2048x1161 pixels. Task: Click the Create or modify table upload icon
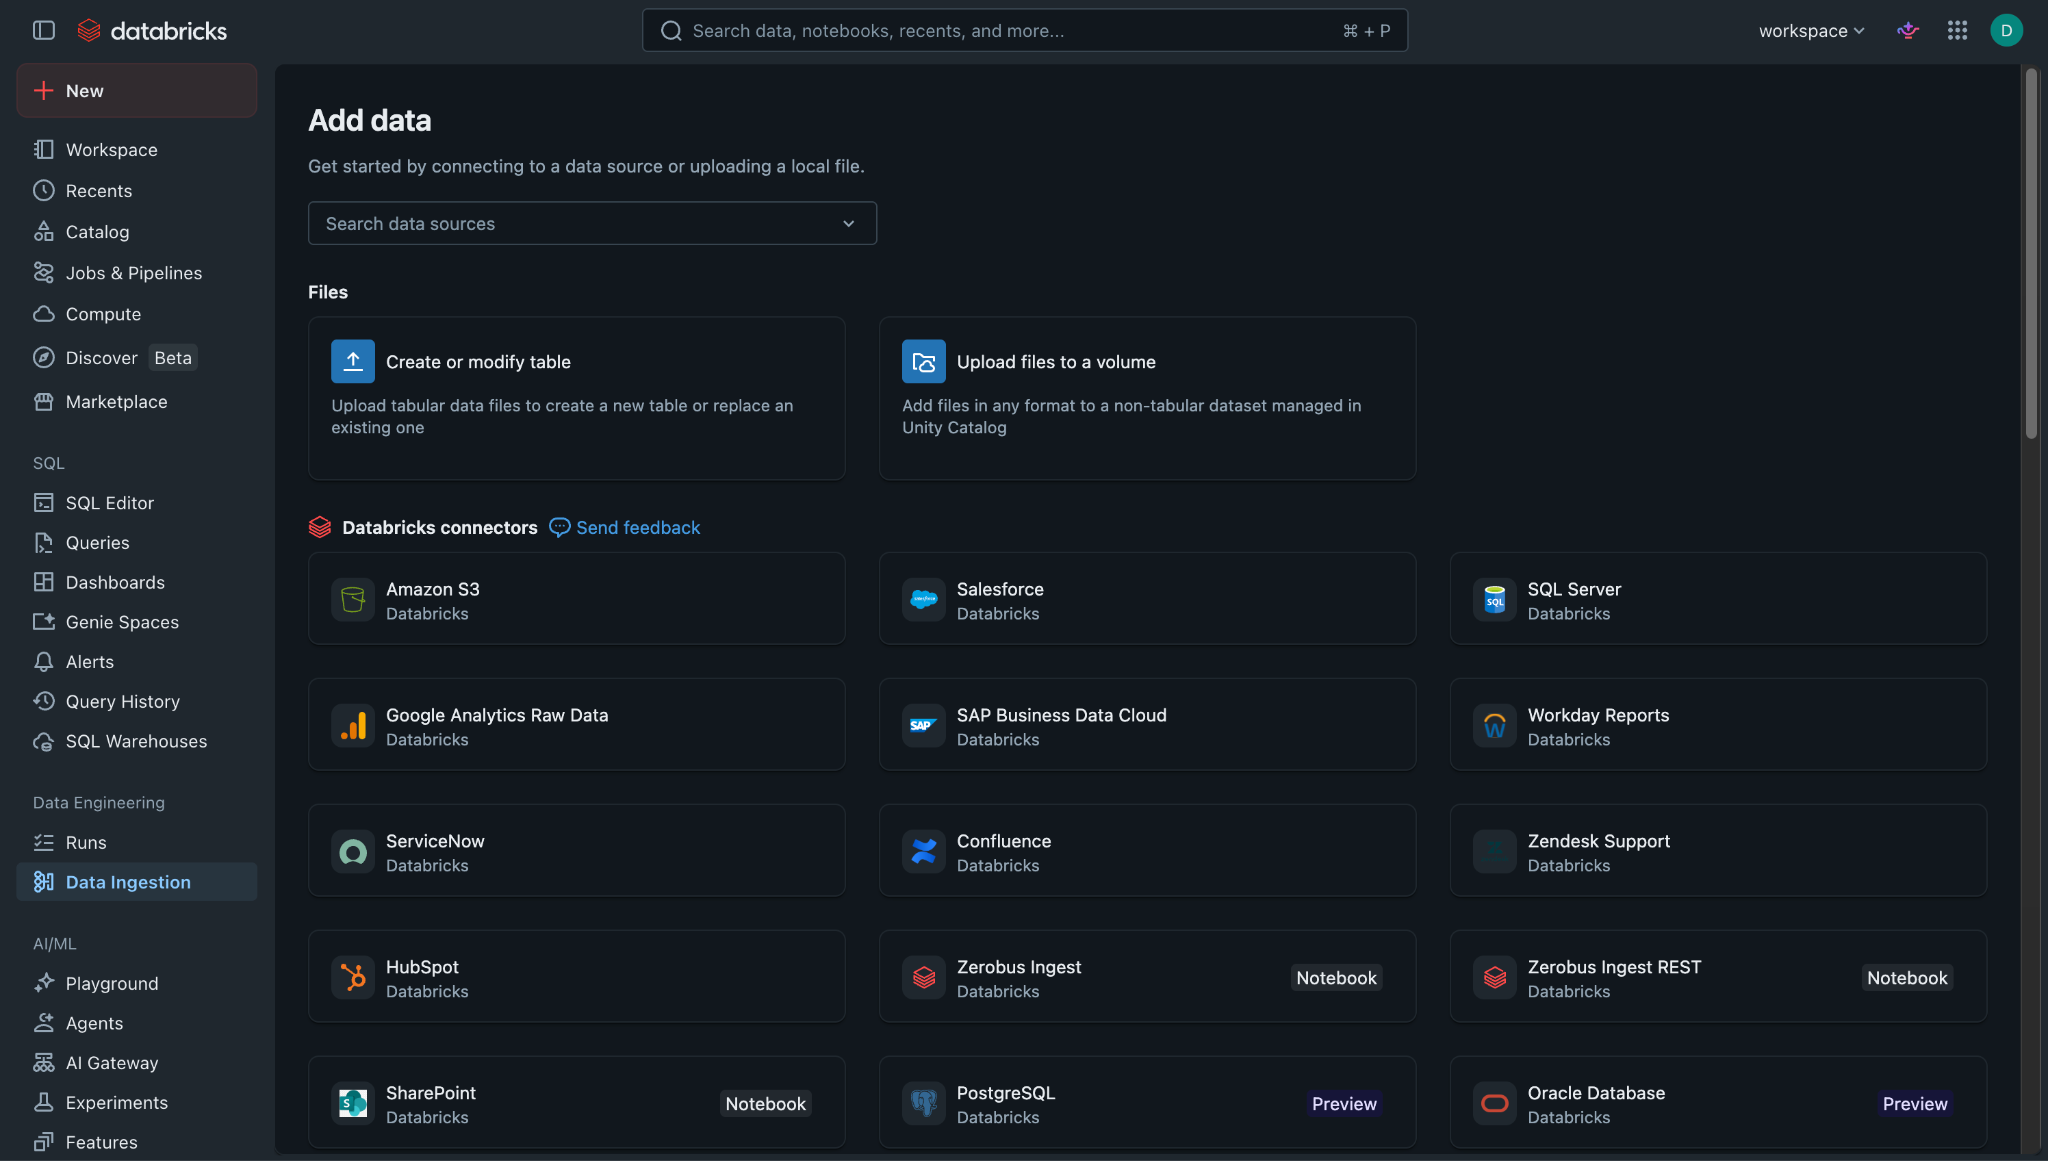point(353,361)
